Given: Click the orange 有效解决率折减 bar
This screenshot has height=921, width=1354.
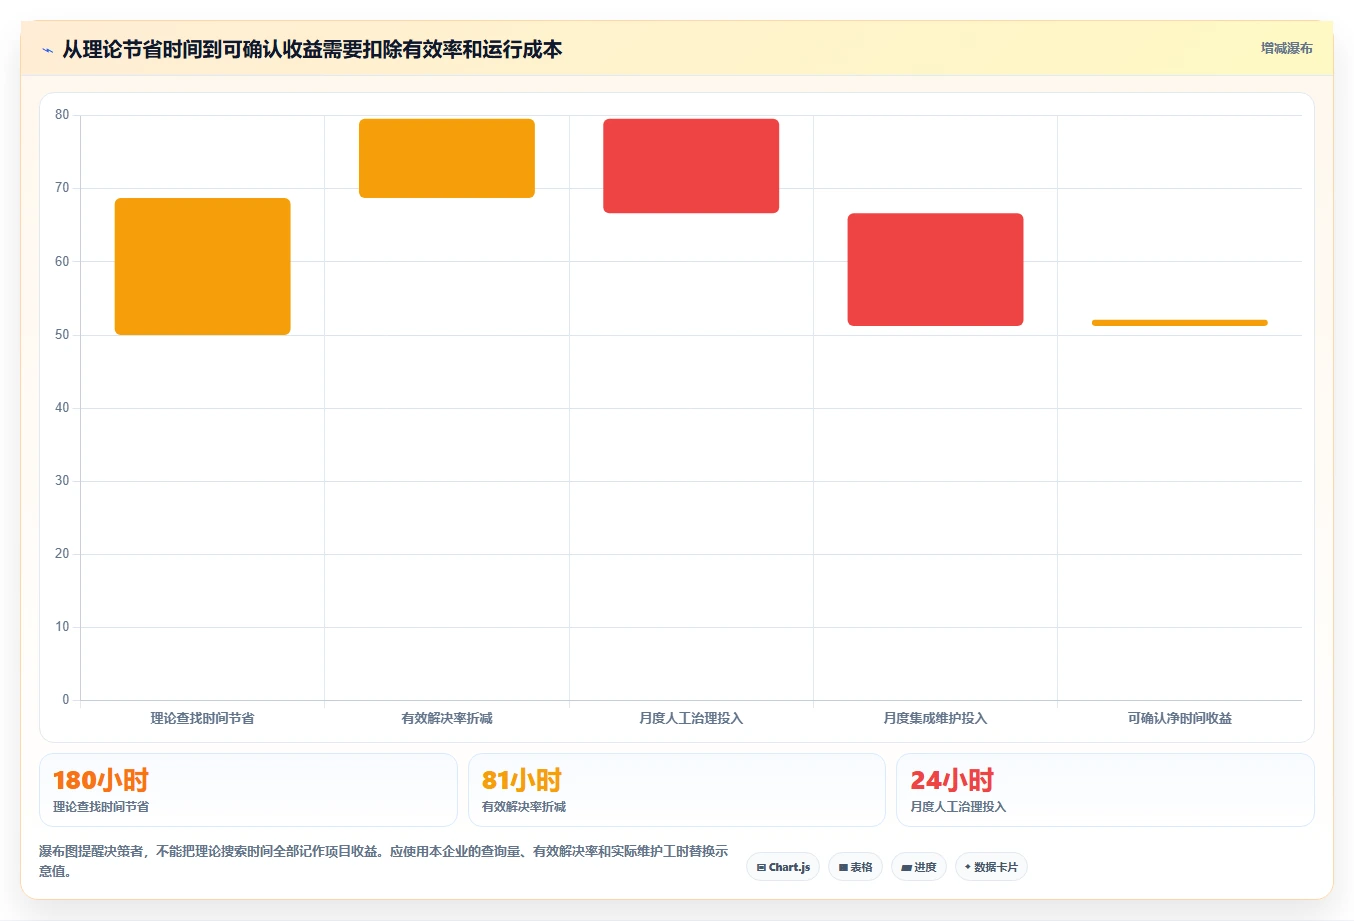Looking at the screenshot, I should click(447, 158).
